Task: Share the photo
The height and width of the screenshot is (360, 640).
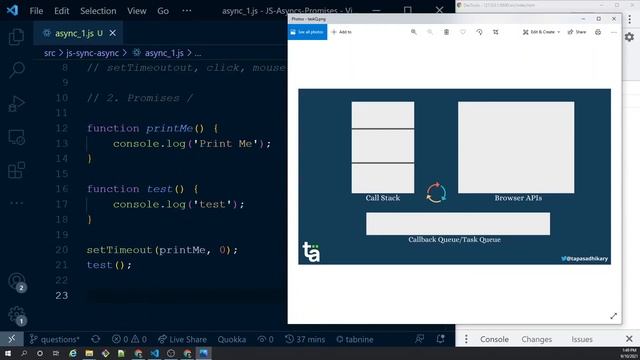Action: pos(577,32)
